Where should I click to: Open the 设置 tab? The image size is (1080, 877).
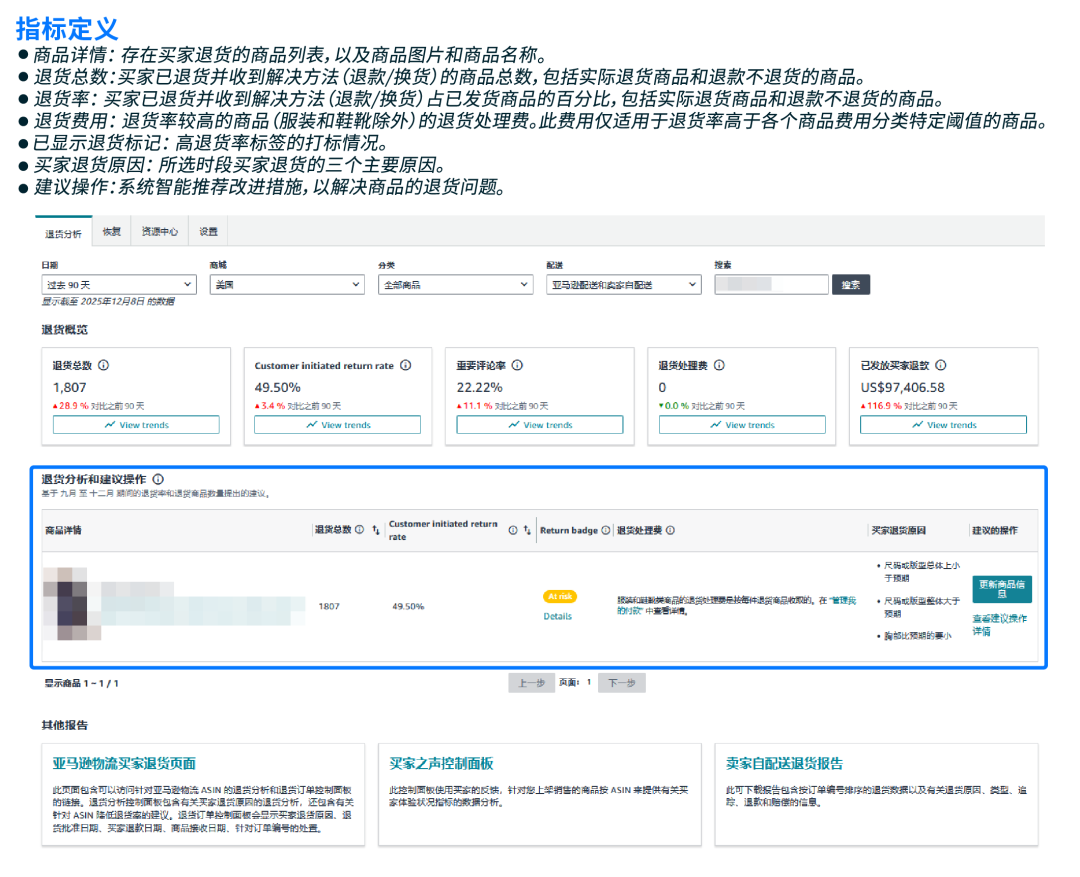[x=208, y=231]
